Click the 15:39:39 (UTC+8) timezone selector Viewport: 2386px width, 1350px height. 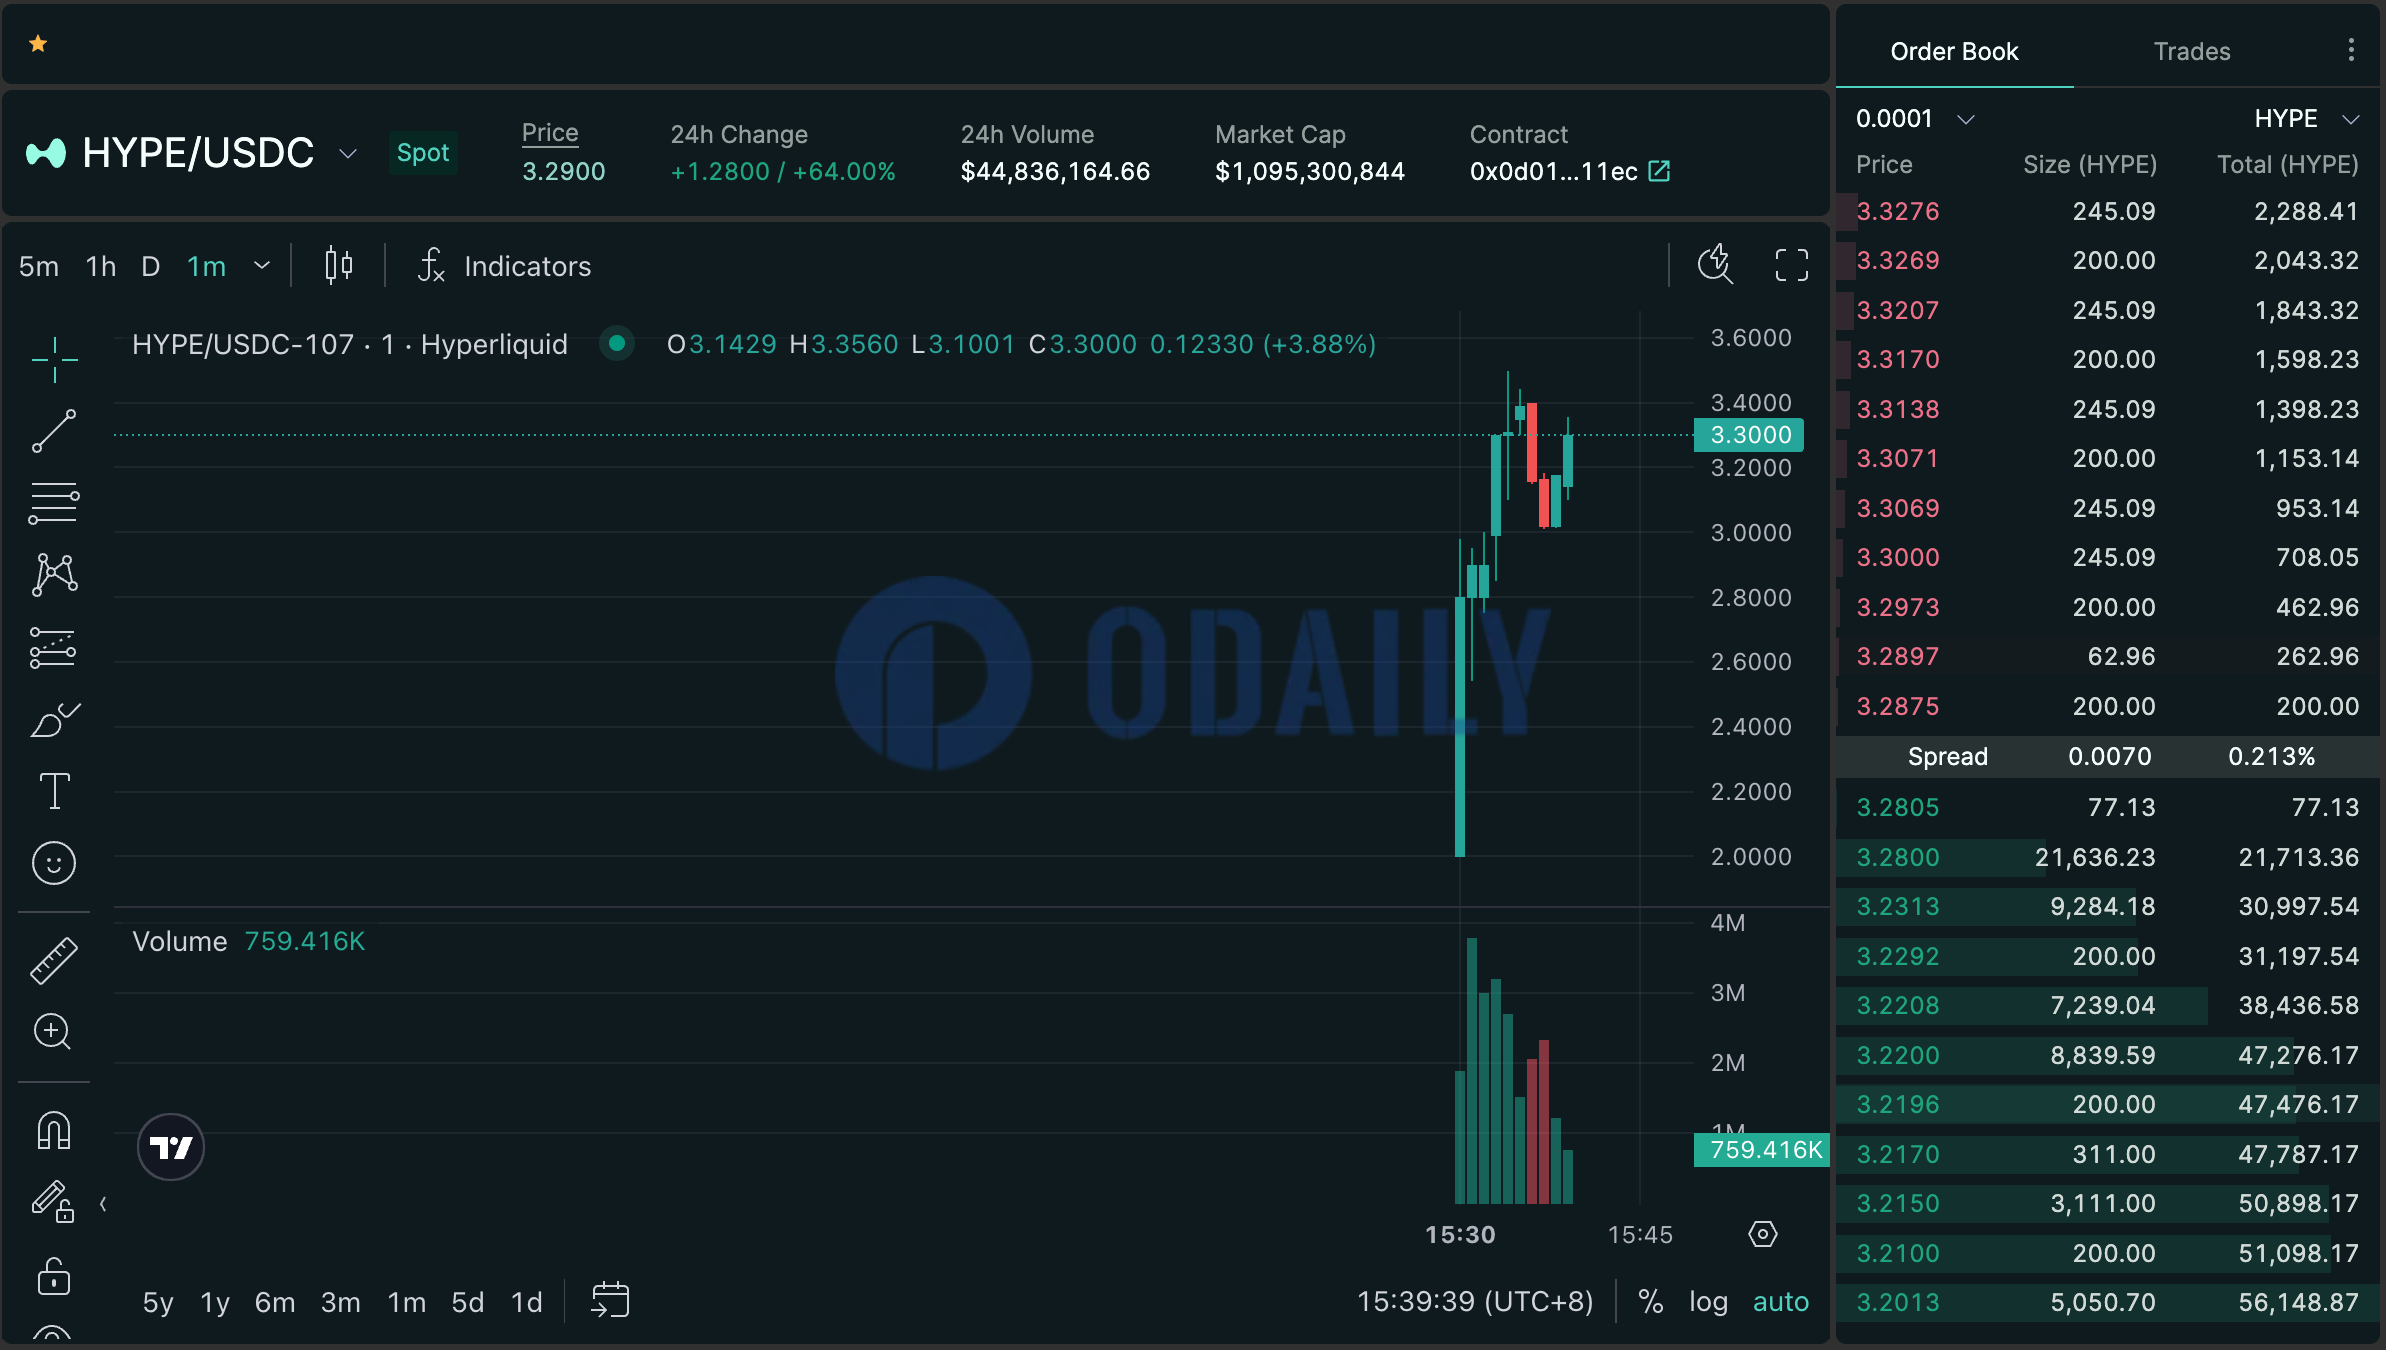click(x=1475, y=1302)
